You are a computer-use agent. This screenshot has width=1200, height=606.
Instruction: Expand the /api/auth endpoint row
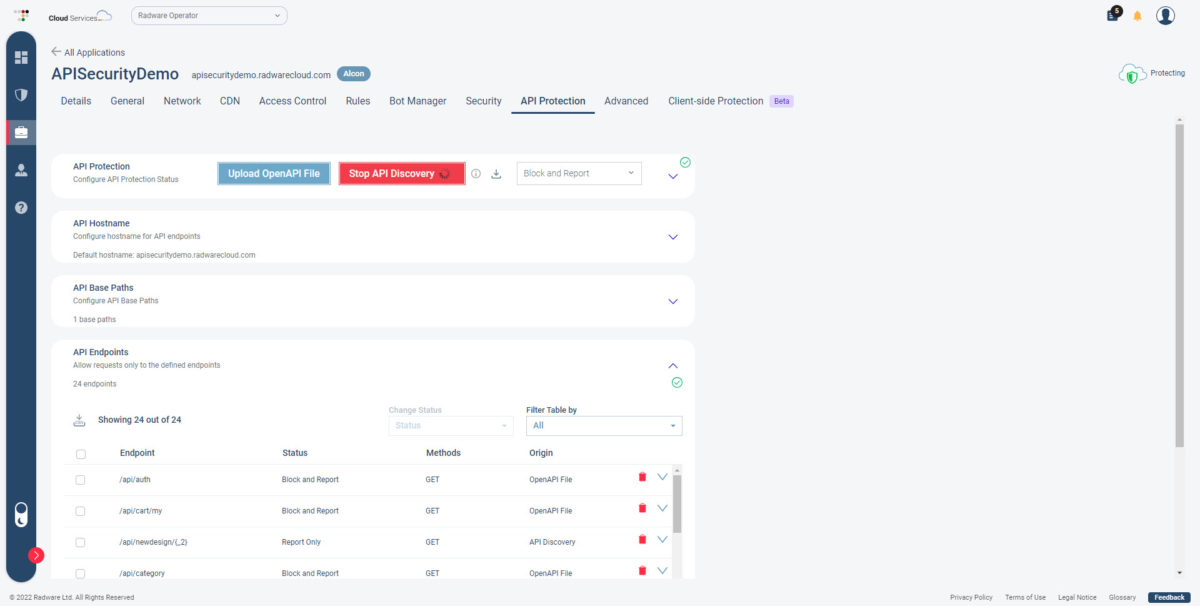[x=662, y=477]
